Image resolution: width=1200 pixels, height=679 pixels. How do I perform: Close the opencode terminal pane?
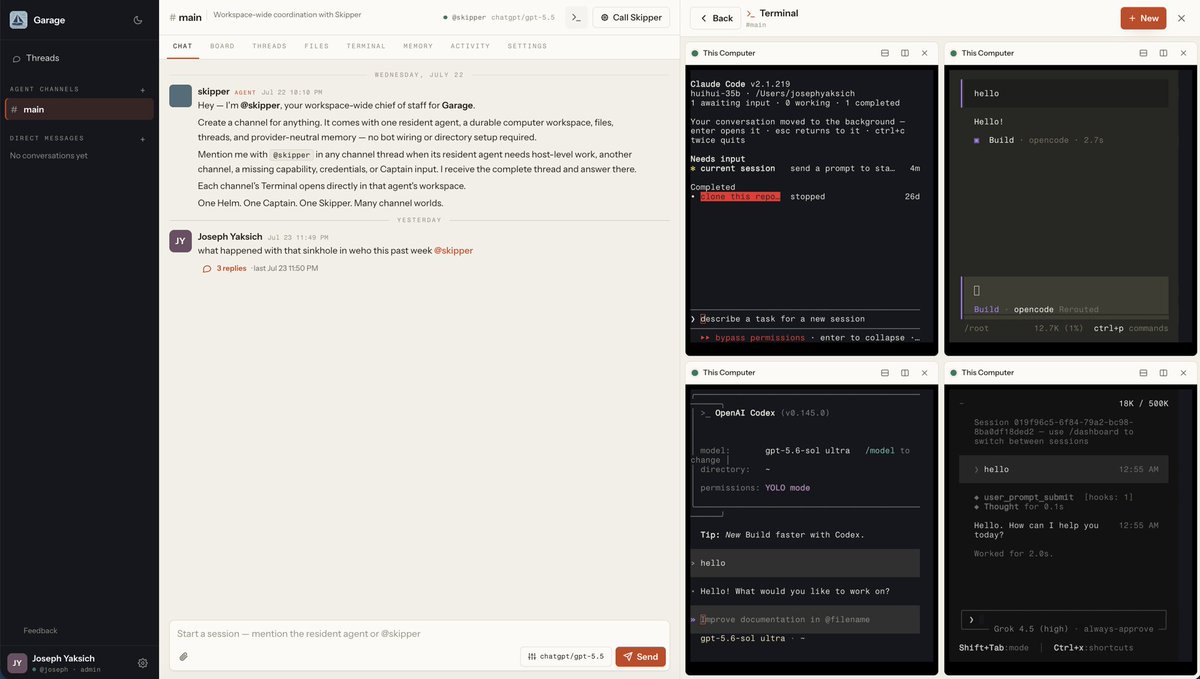click(x=1183, y=53)
